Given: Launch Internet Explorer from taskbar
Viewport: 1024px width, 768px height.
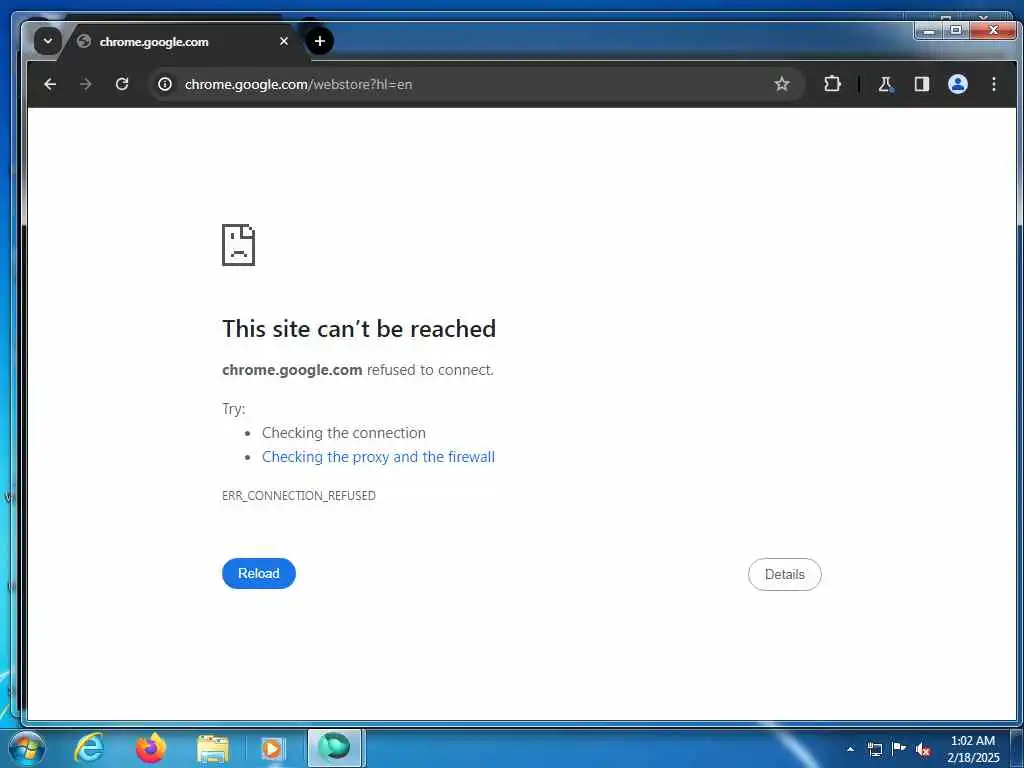Looking at the screenshot, I should point(88,748).
